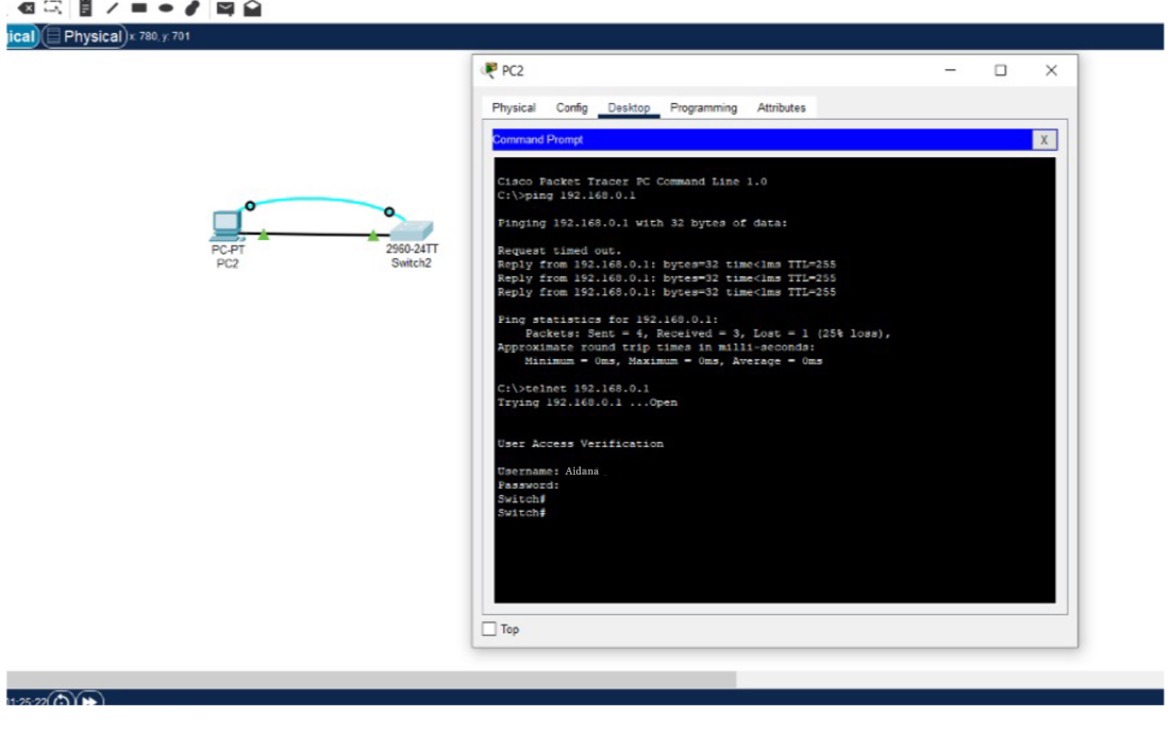Enable the Top checkbox
The image size is (1170, 735).
[489, 629]
